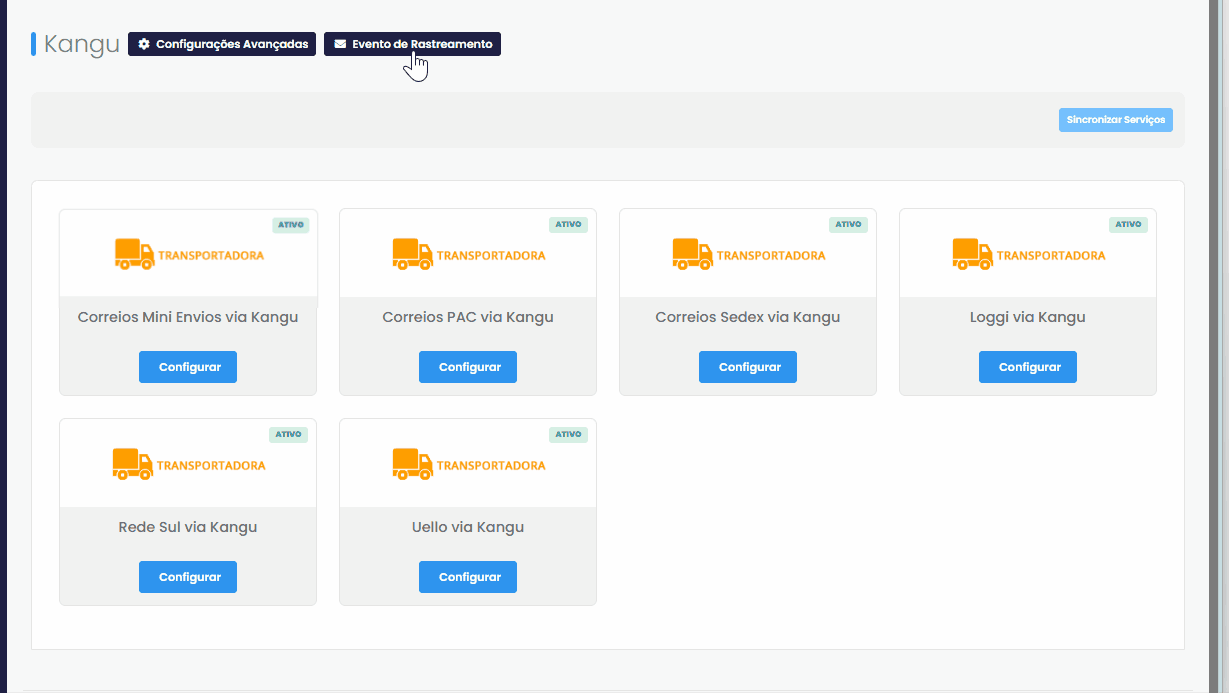Click the gear icon in Configurações Avançadas
Screen dimensions: 1229x693
pos(144,44)
